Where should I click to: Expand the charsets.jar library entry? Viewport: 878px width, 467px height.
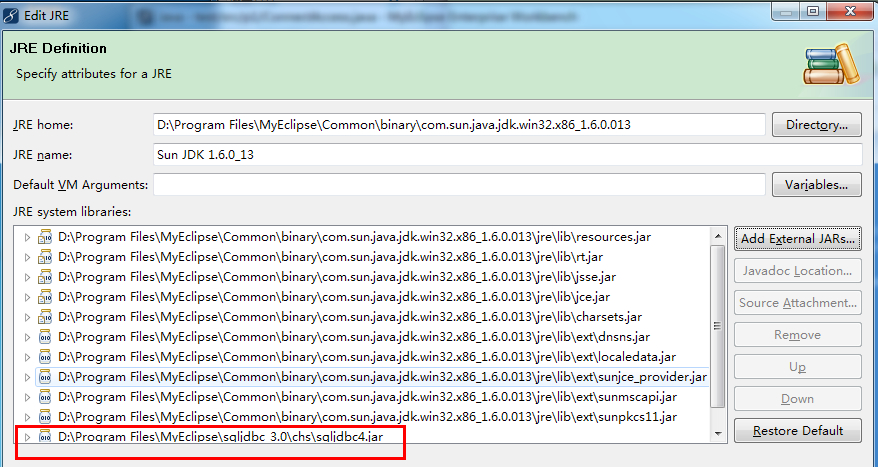(27, 317)
